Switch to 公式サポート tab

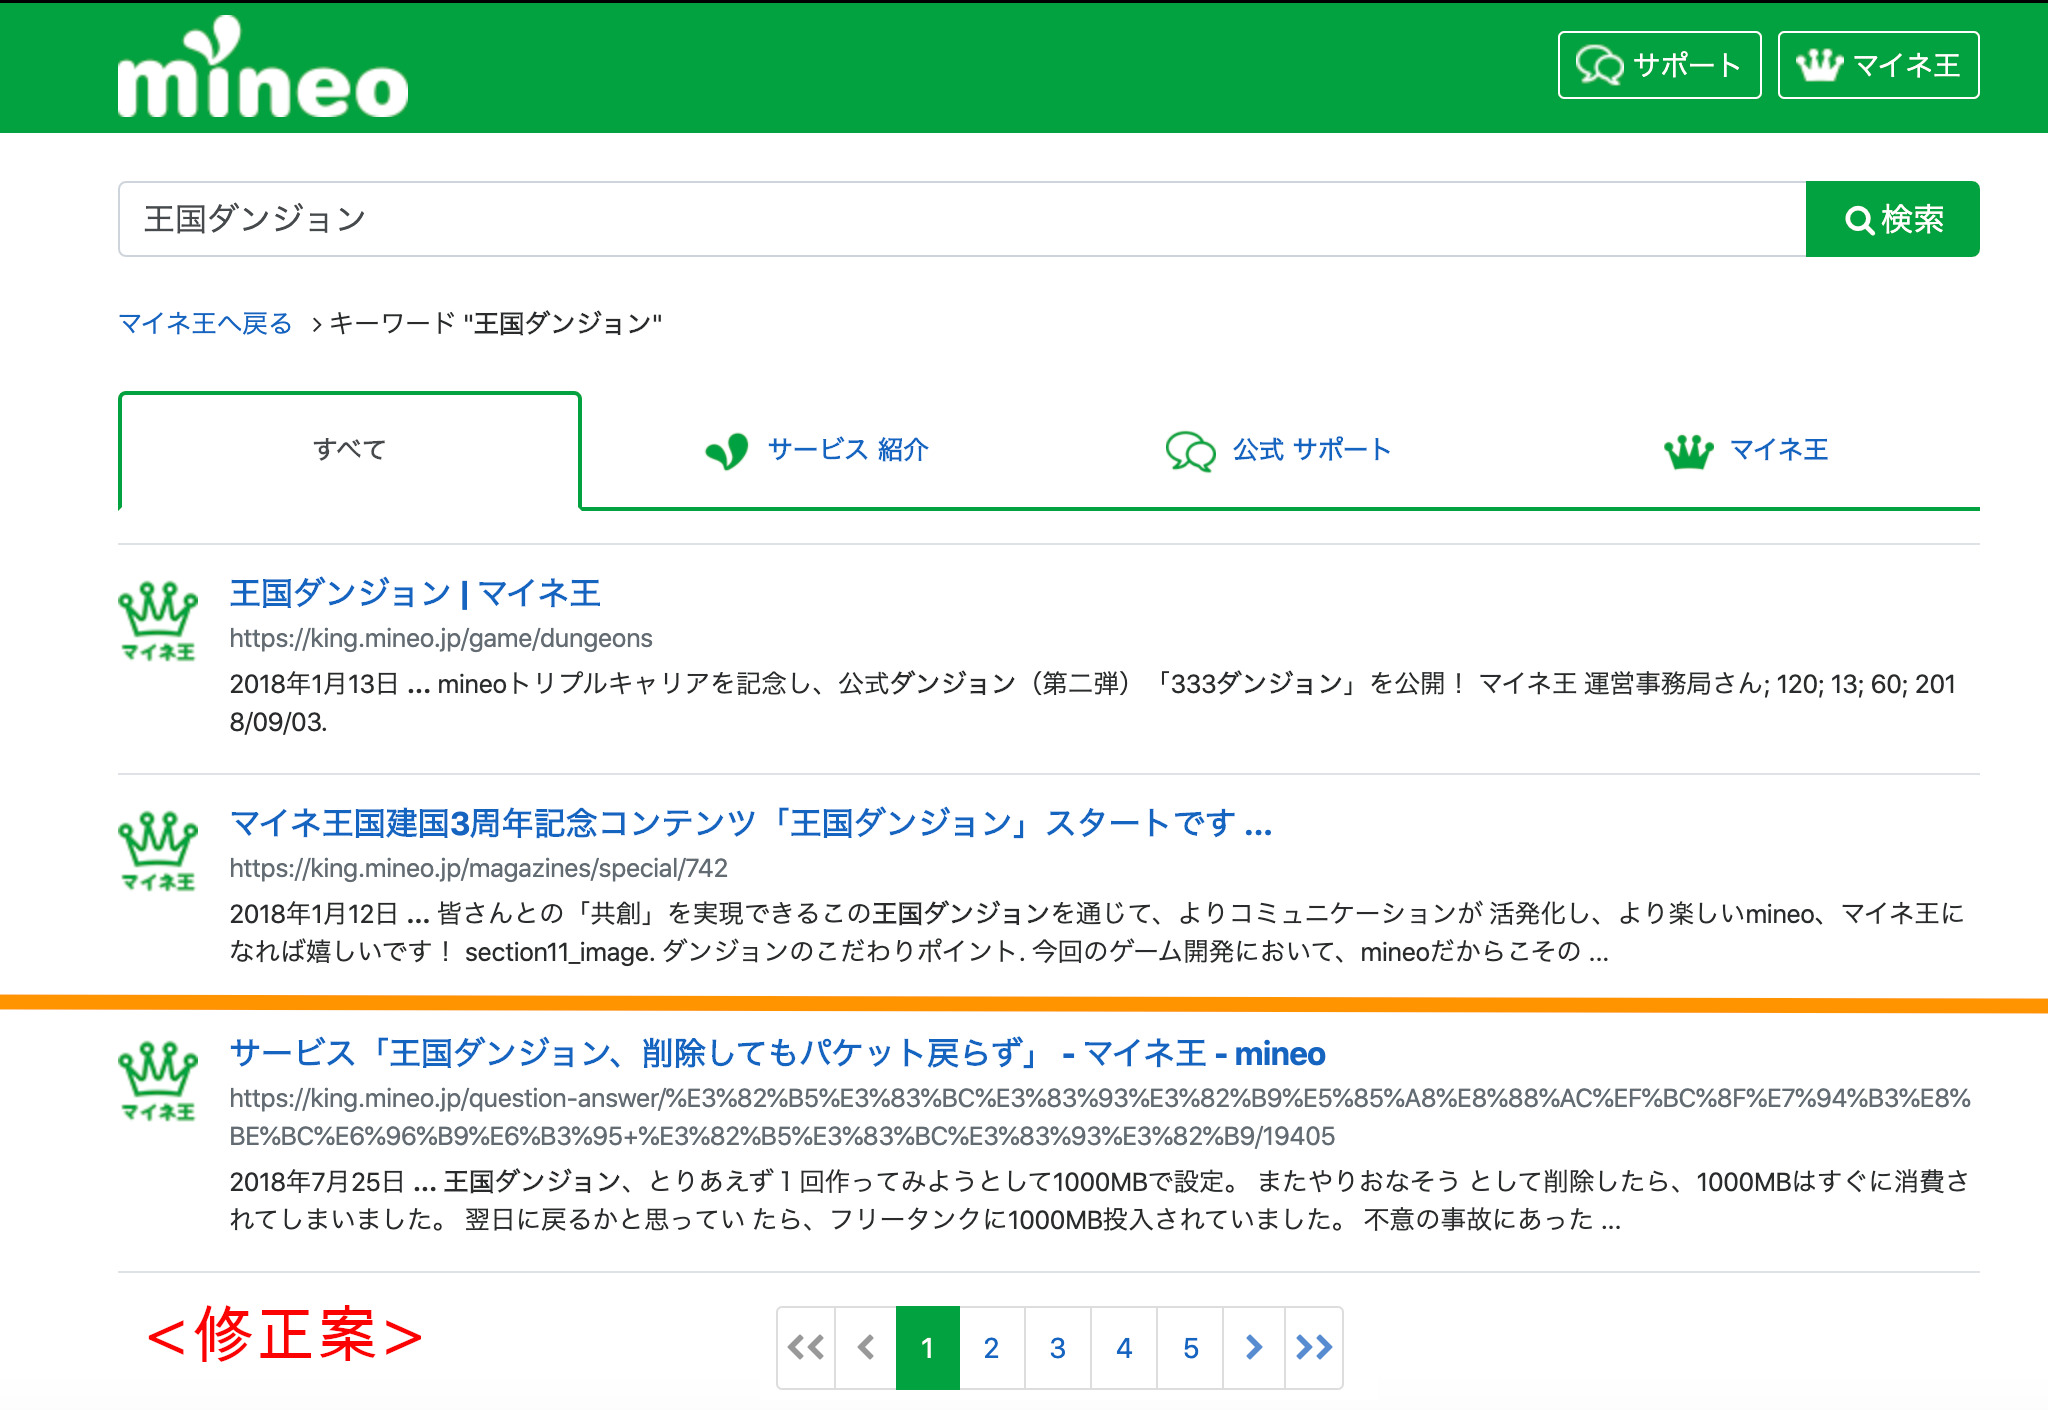(1279, 450)
